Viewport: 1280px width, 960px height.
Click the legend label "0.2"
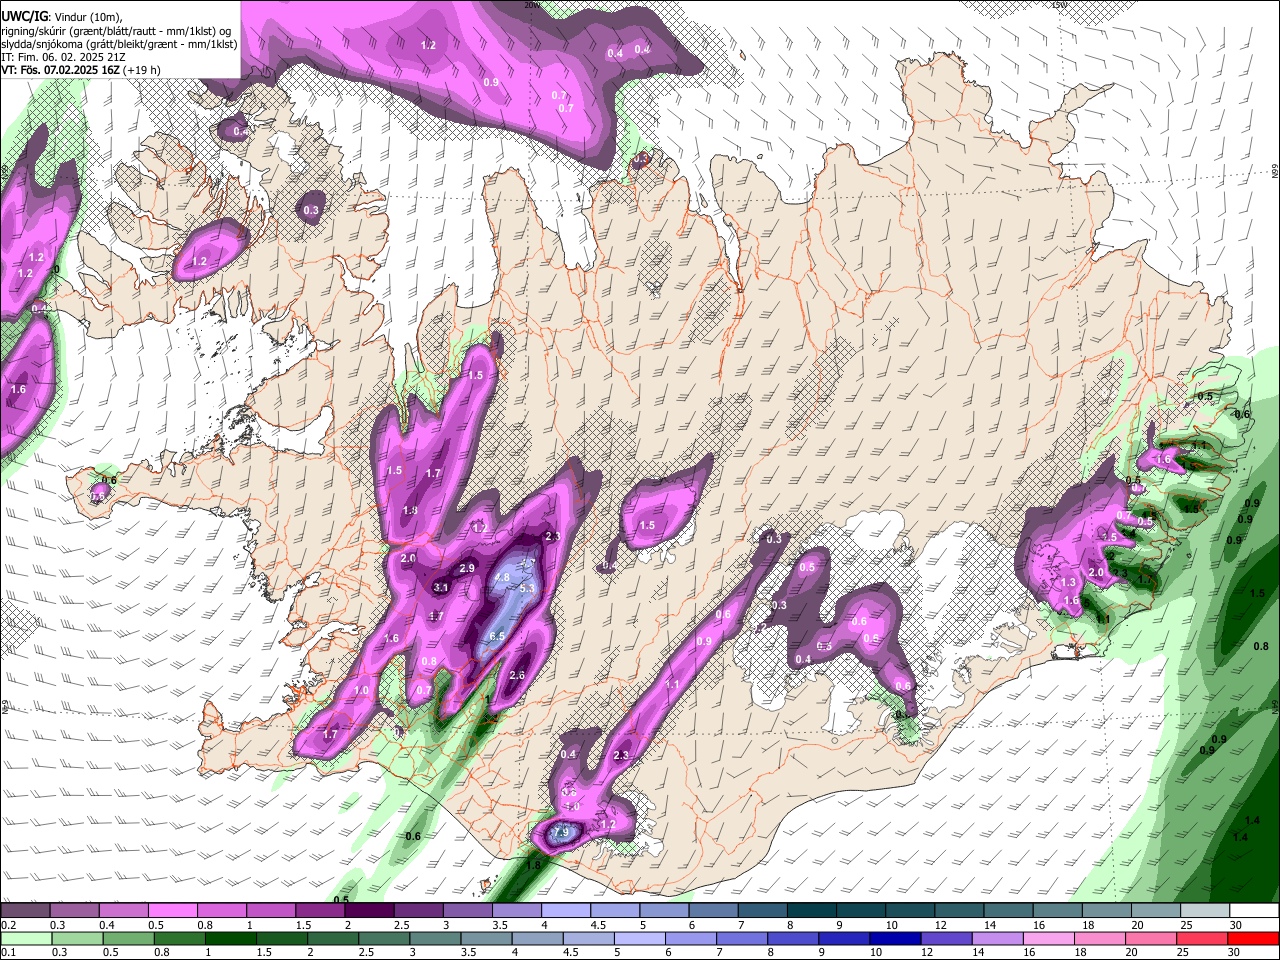(9, 925)
